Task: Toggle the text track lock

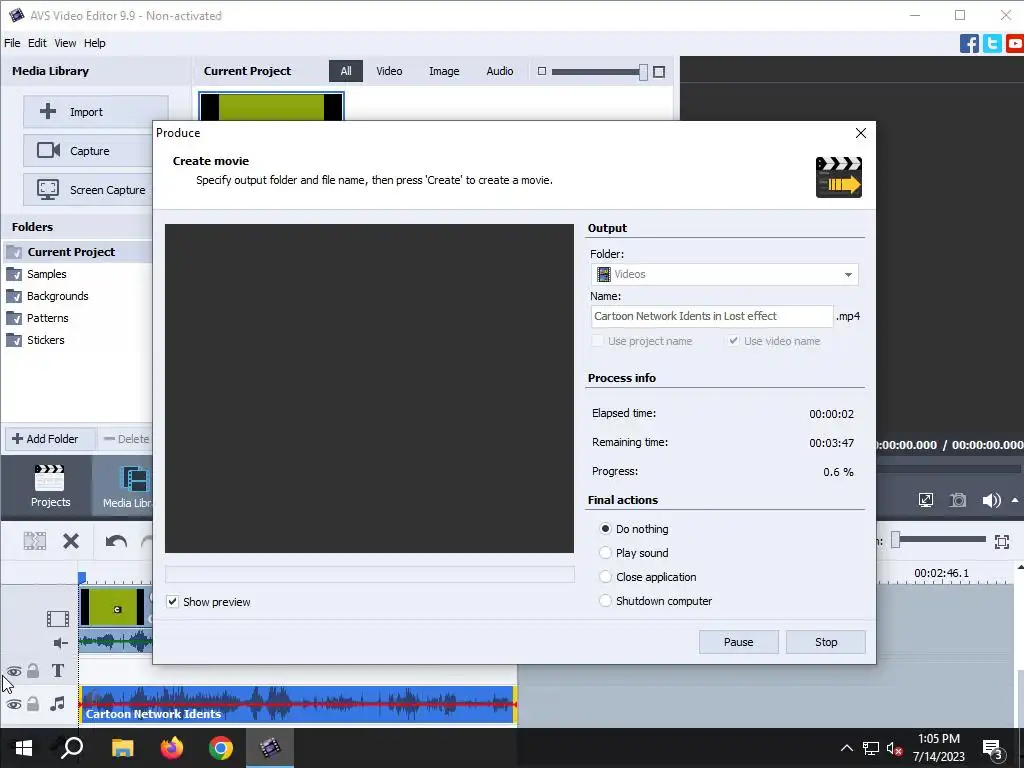Action: (33, 671)
